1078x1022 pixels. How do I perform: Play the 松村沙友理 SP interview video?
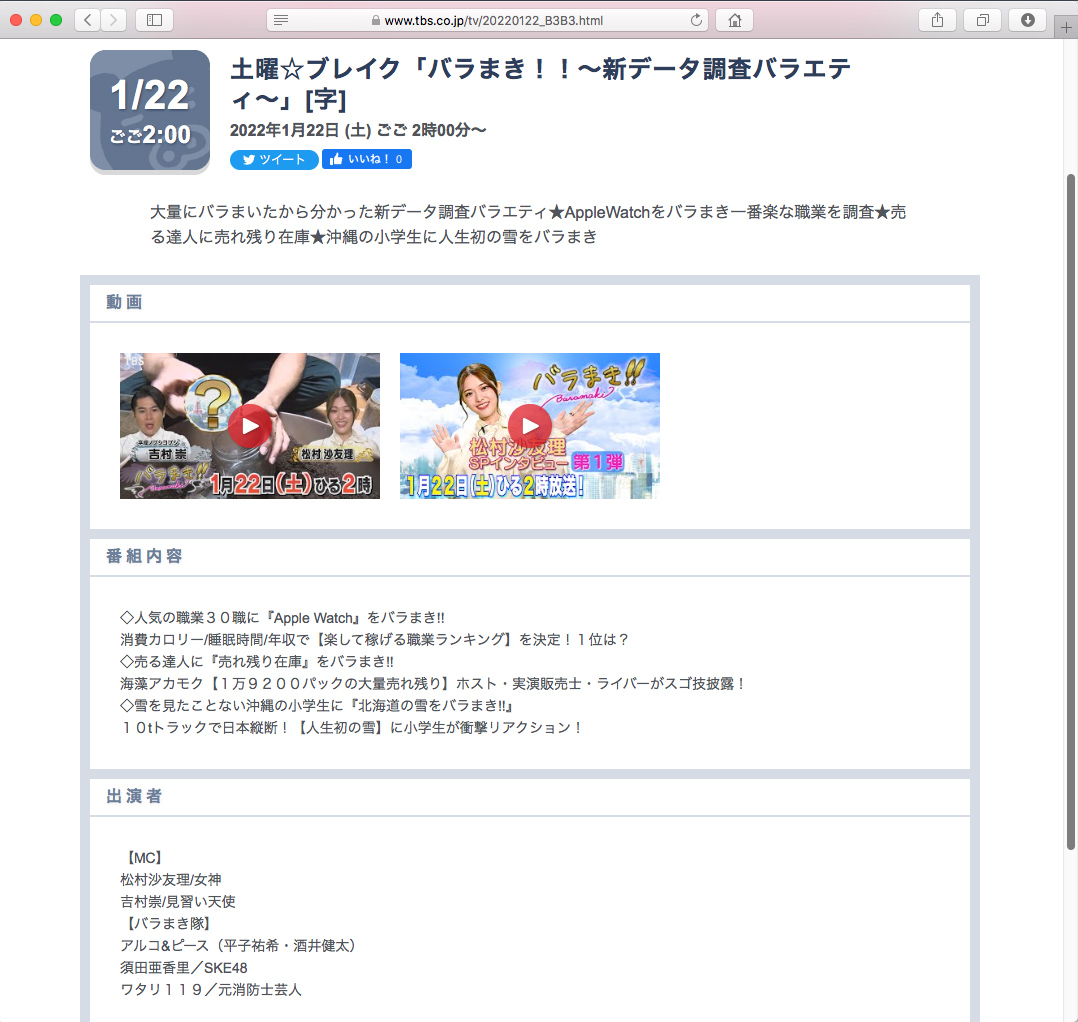point(529,425)
